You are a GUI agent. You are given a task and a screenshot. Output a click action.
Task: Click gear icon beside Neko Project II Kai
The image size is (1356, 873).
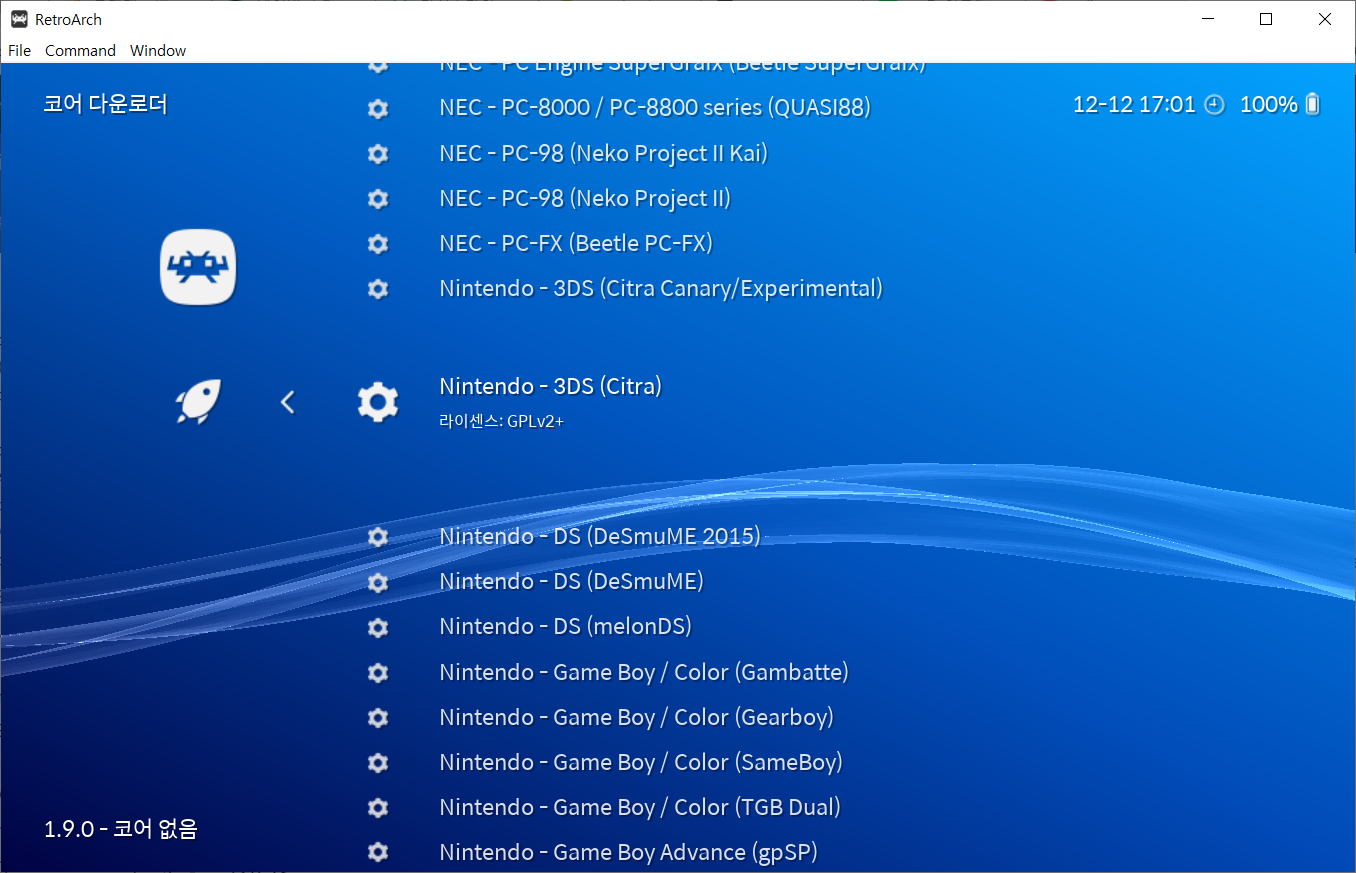[x=378, y=153]
